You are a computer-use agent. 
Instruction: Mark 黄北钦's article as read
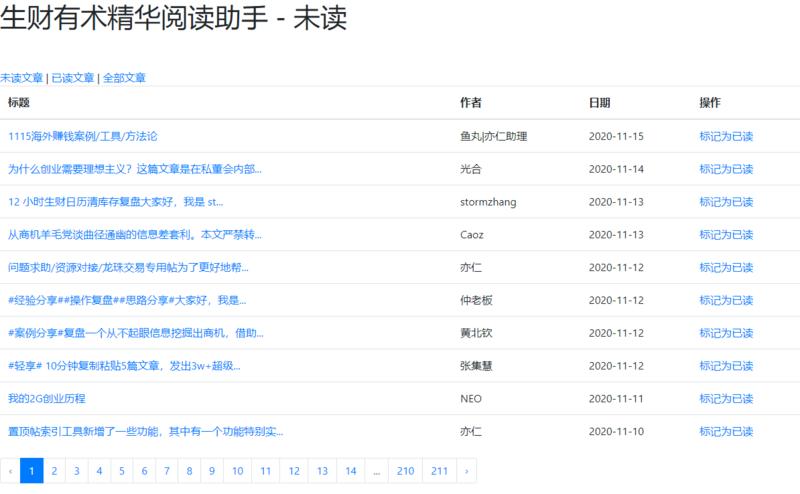coord(726,333)
